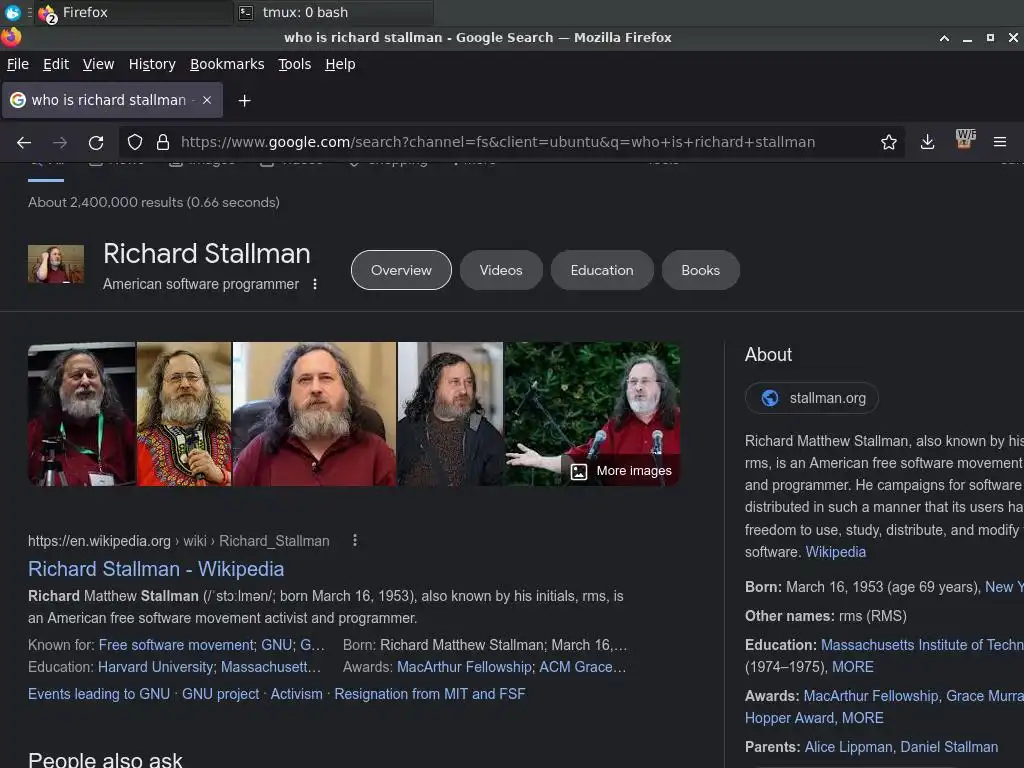1024x768 pixels.
Task: Click MORE after the Education years
Action: coord(852,667)
